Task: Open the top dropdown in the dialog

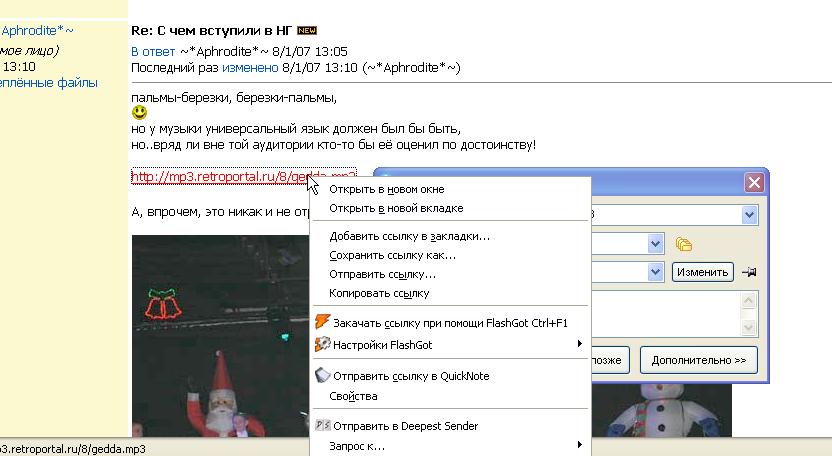Action: pyautogui.click(x=749, y=215)
